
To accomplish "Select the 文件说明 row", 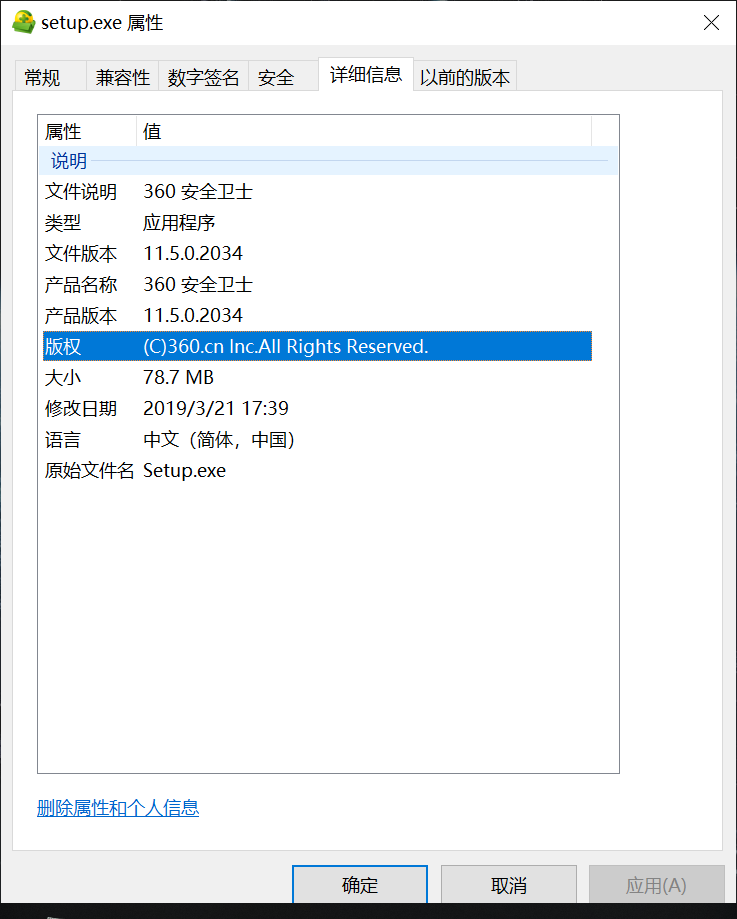I will click(x=317, y=192).
